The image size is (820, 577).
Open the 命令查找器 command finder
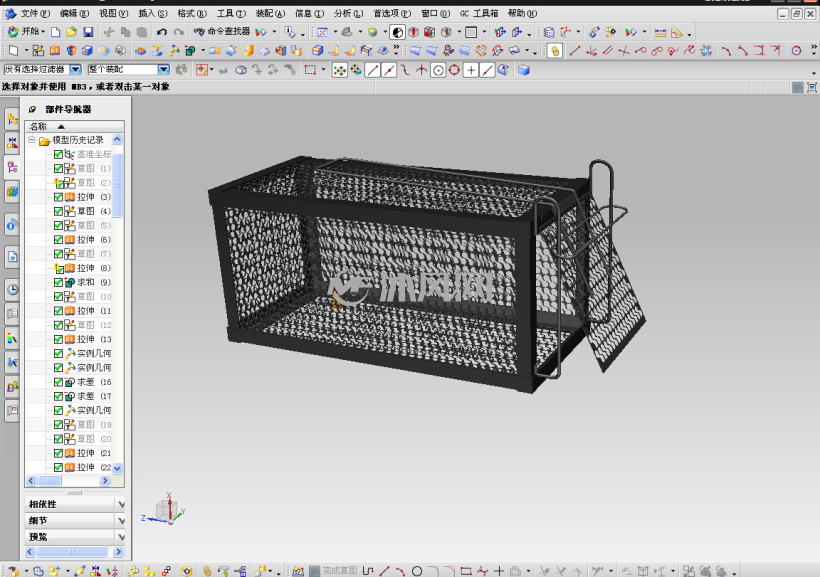pos(222,32)
